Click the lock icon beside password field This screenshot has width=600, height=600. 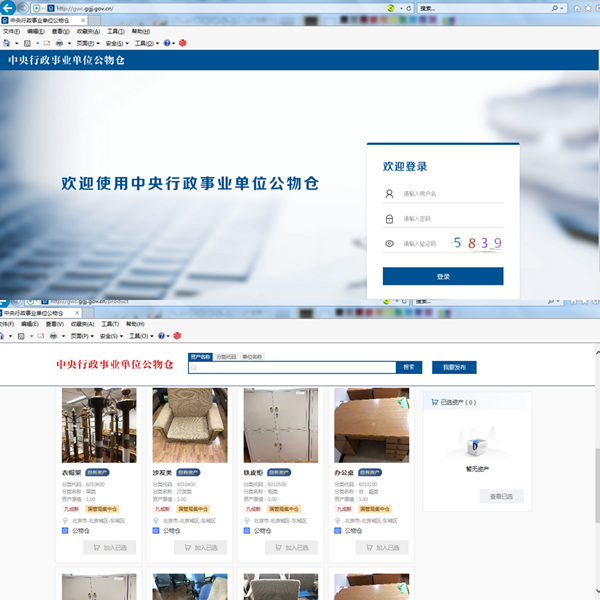[389, 218]
